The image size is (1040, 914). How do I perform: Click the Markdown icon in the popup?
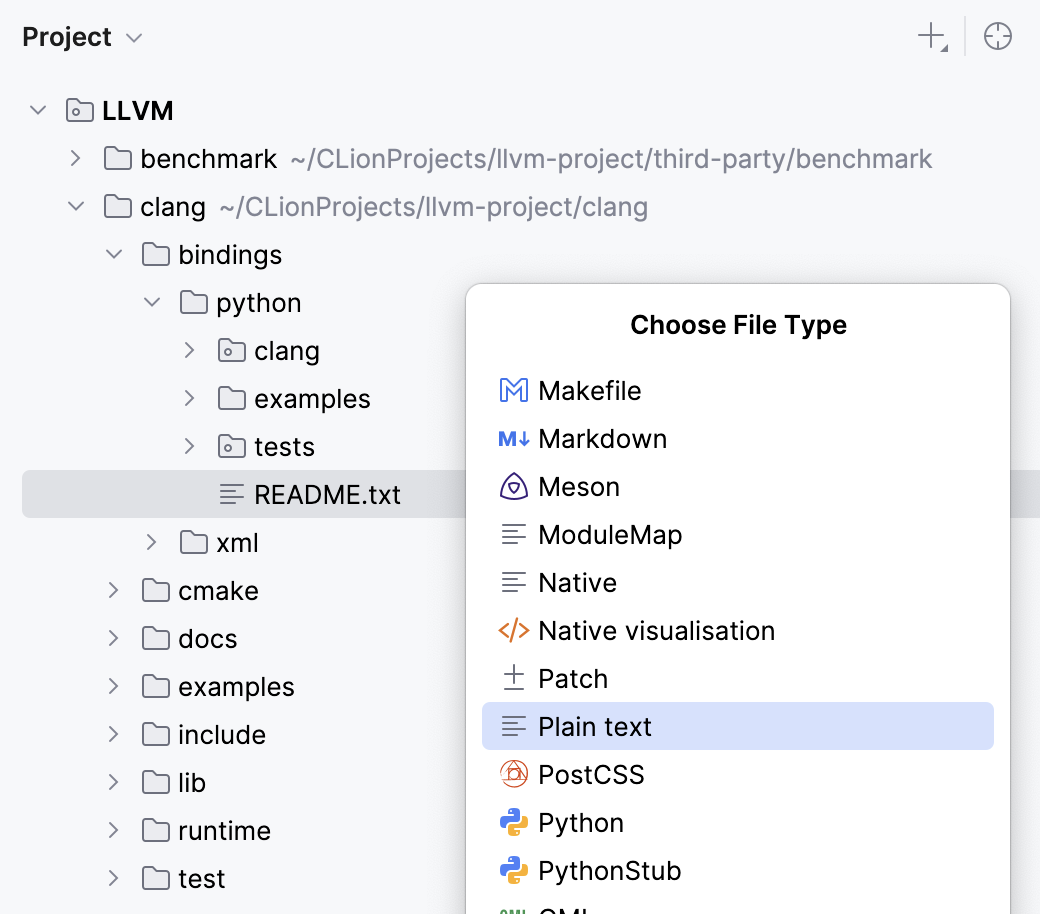(x=514, y=438)
